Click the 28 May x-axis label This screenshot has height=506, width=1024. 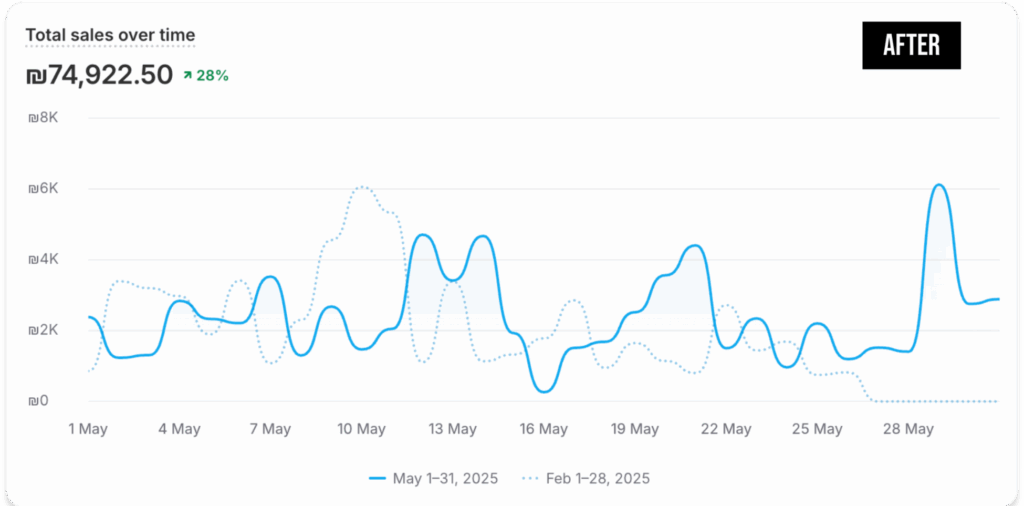coord(909,429)
